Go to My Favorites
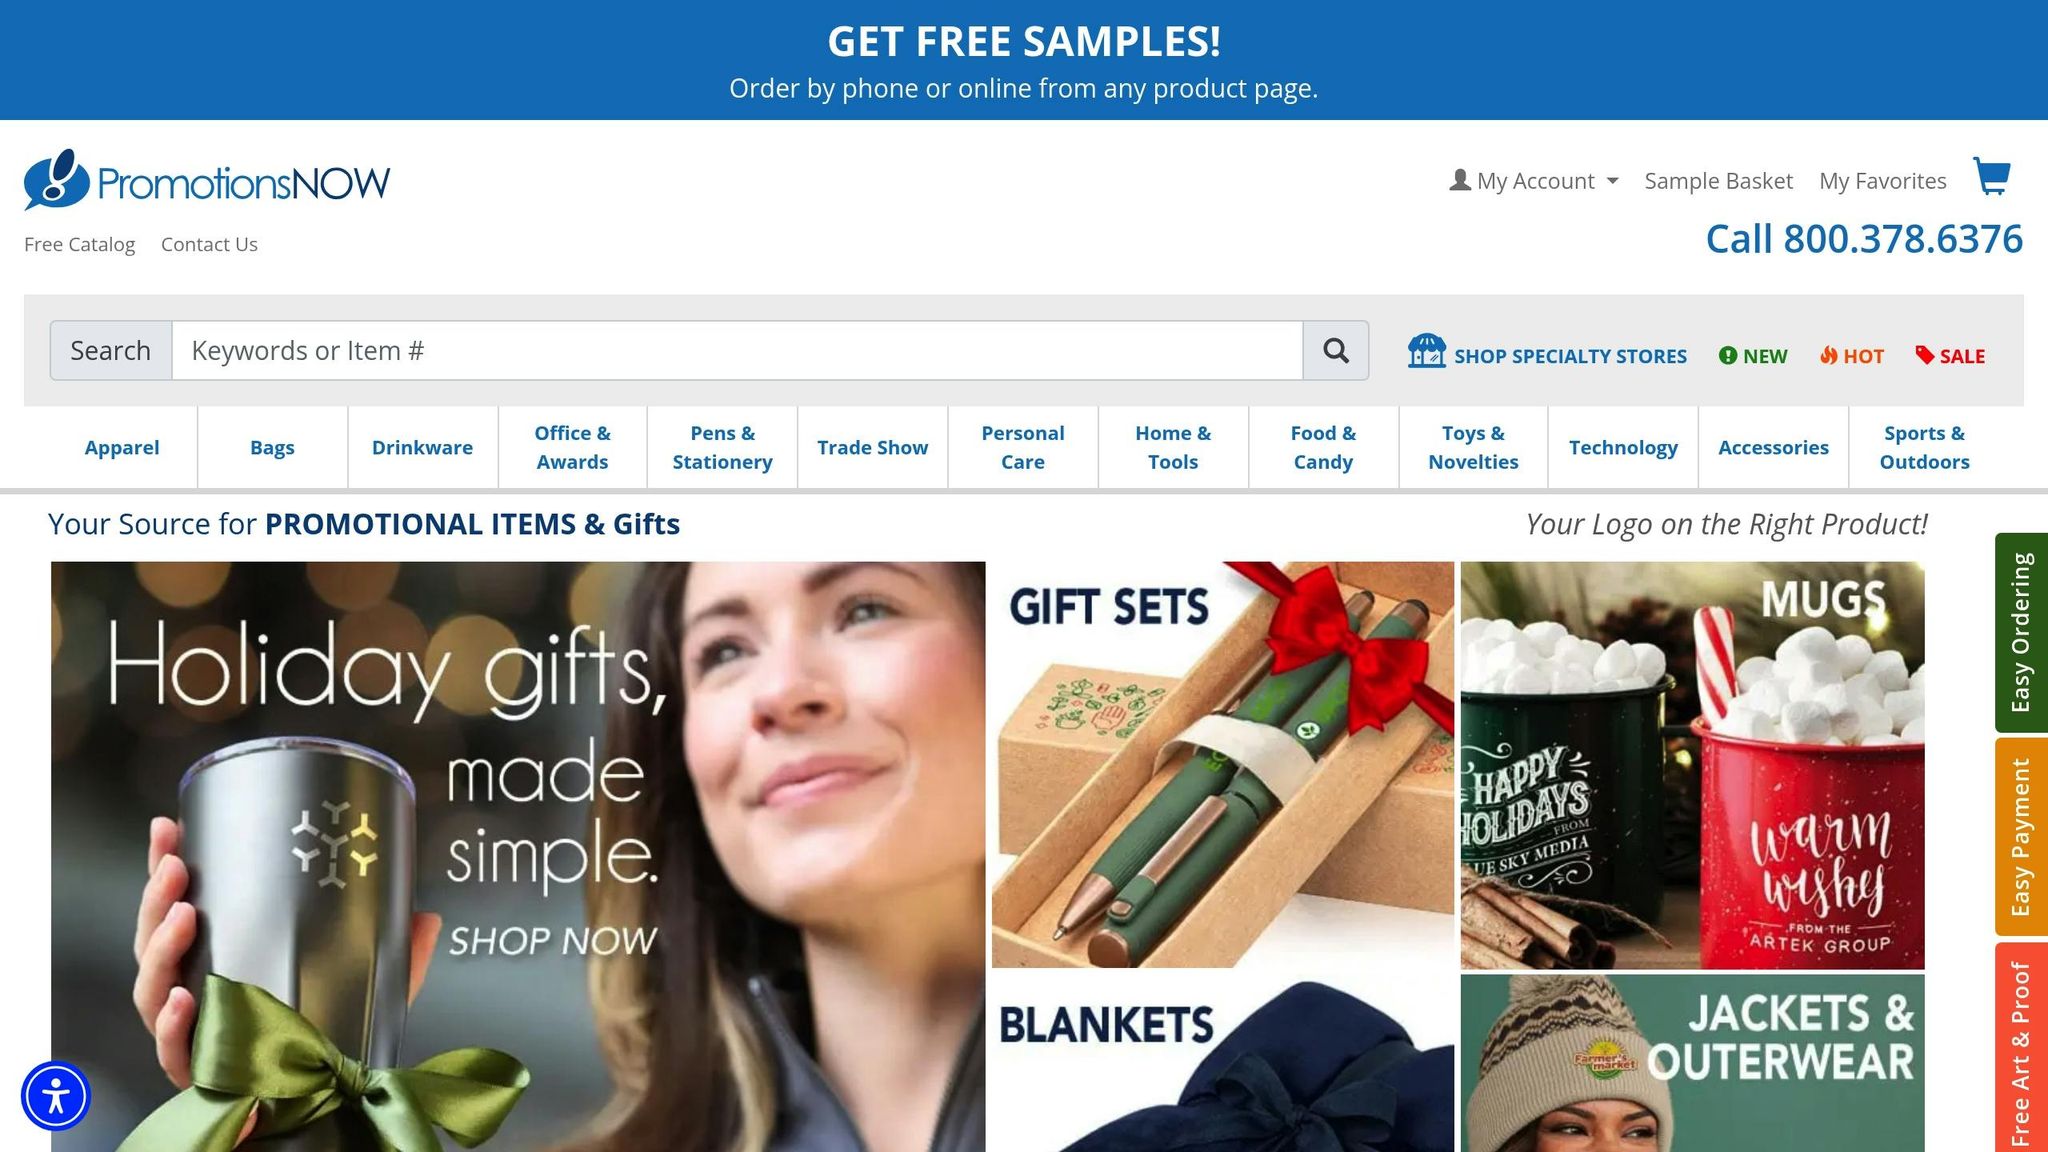This screenshot has height=1152, width=2048. pos(1882,181)
